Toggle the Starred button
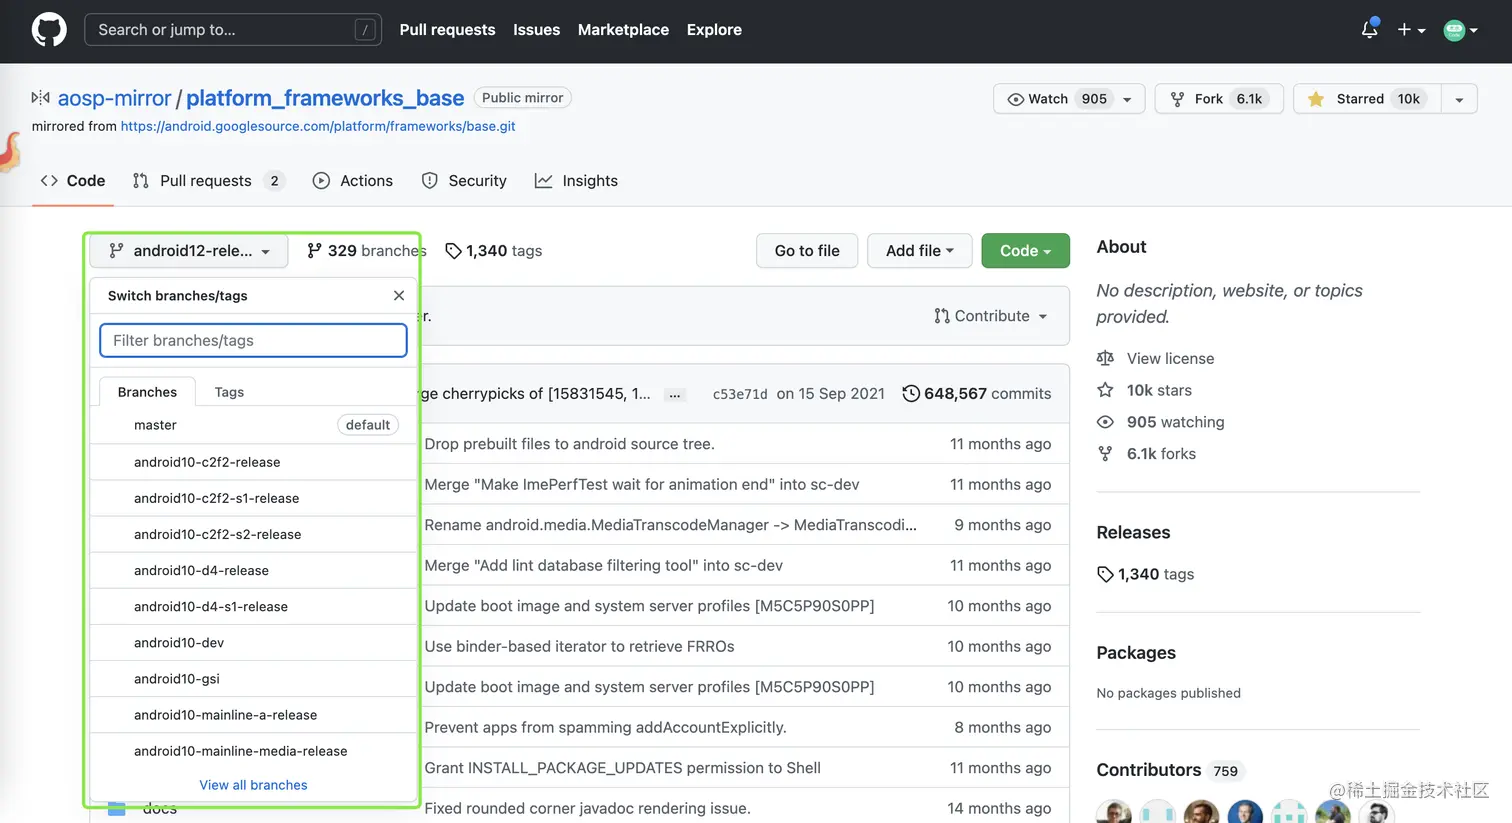This screenshot has height=823, width=1512. 1367,99
